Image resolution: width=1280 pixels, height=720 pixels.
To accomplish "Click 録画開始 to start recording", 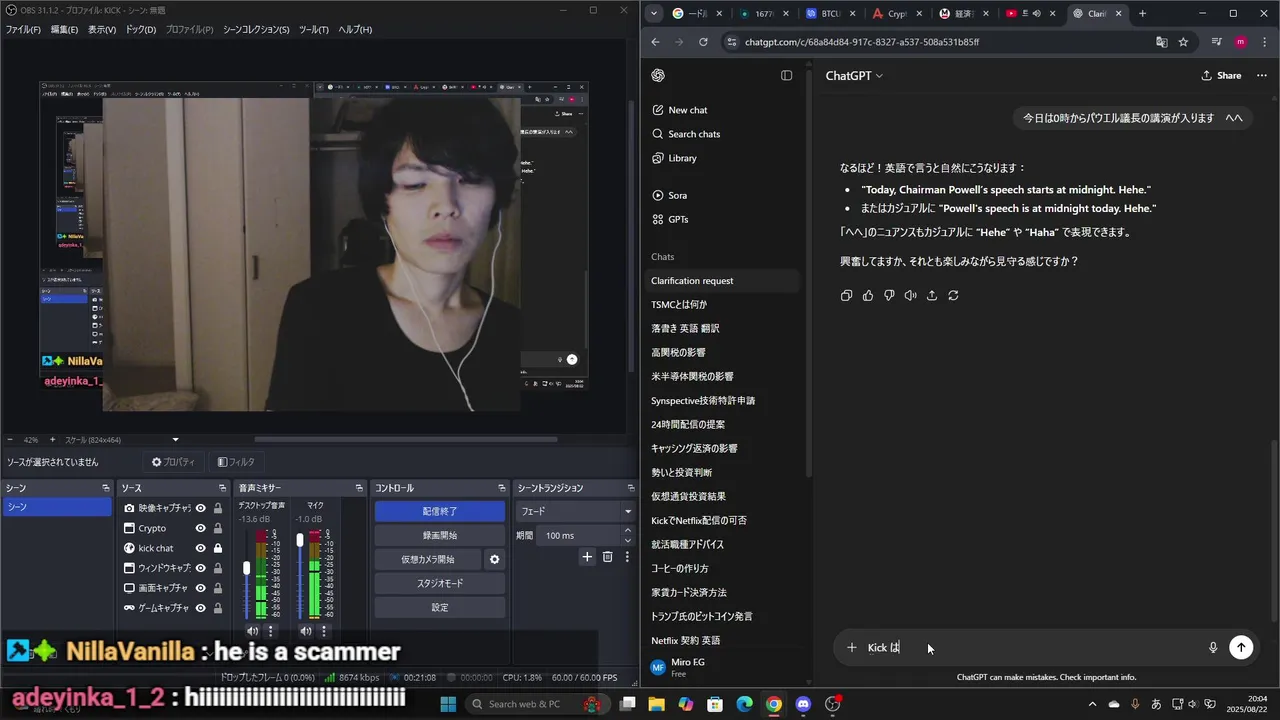I will [440, 535].
